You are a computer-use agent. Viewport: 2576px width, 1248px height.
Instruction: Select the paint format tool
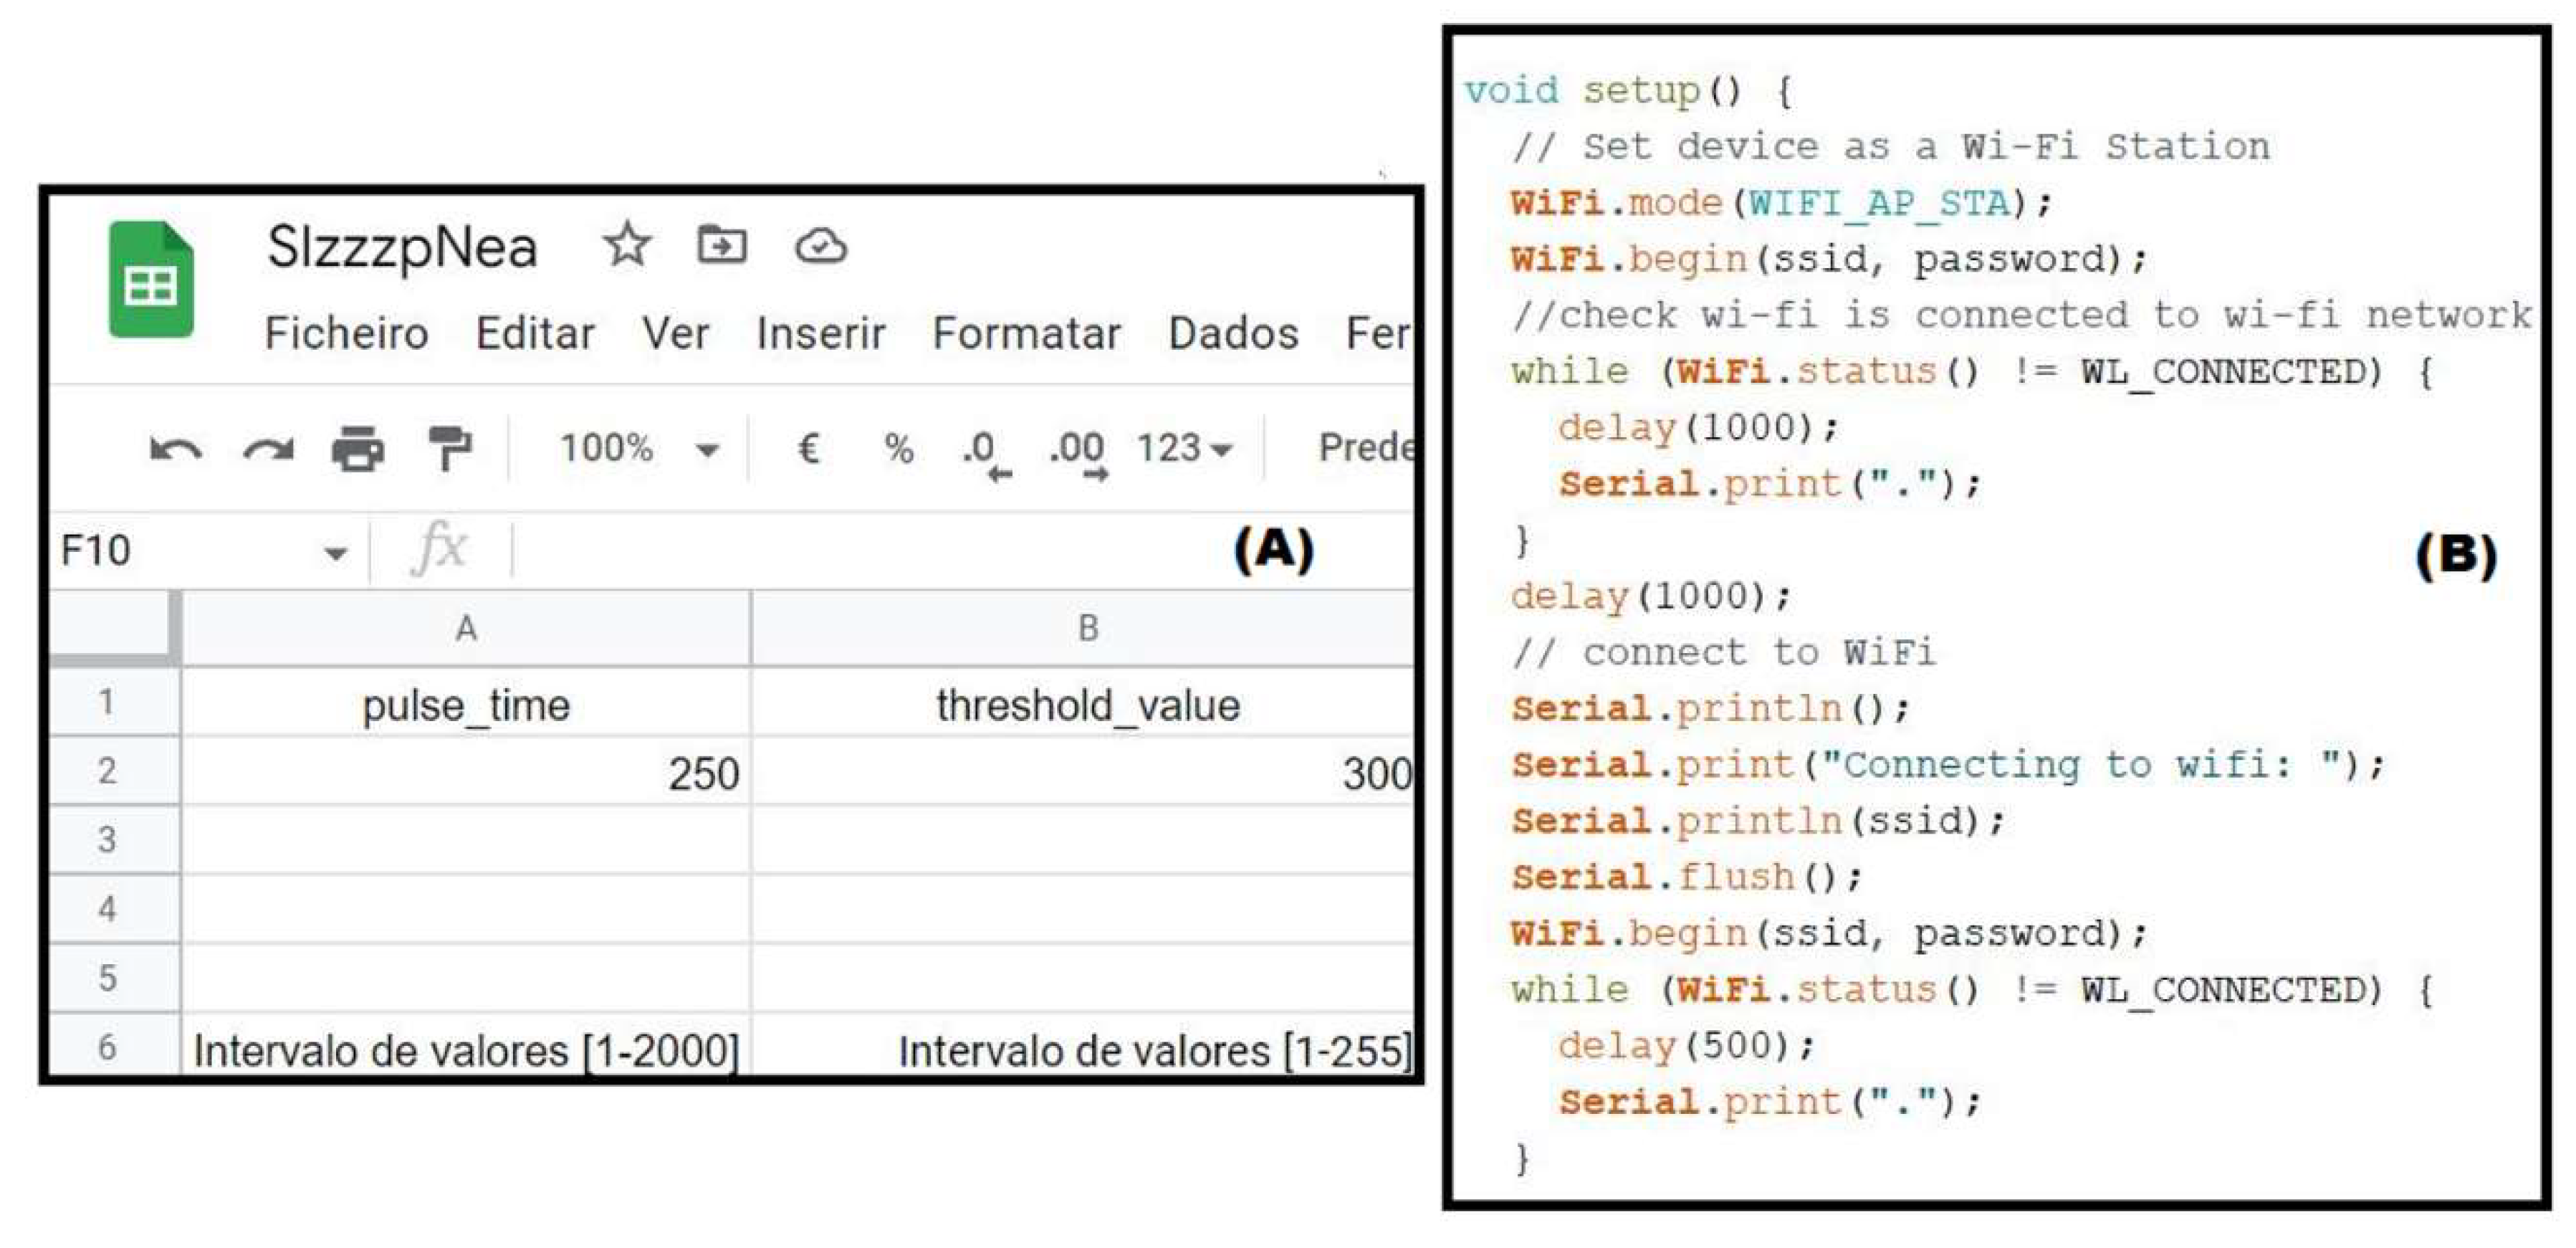coord(449,448)
